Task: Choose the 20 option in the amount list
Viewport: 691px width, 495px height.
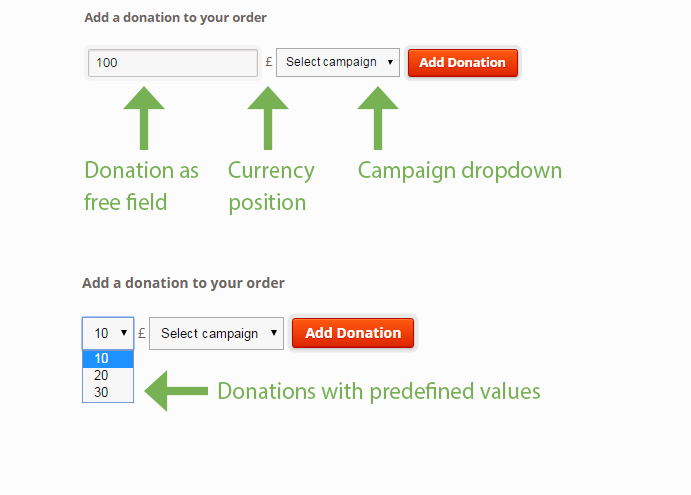Action: pos(108,376)
